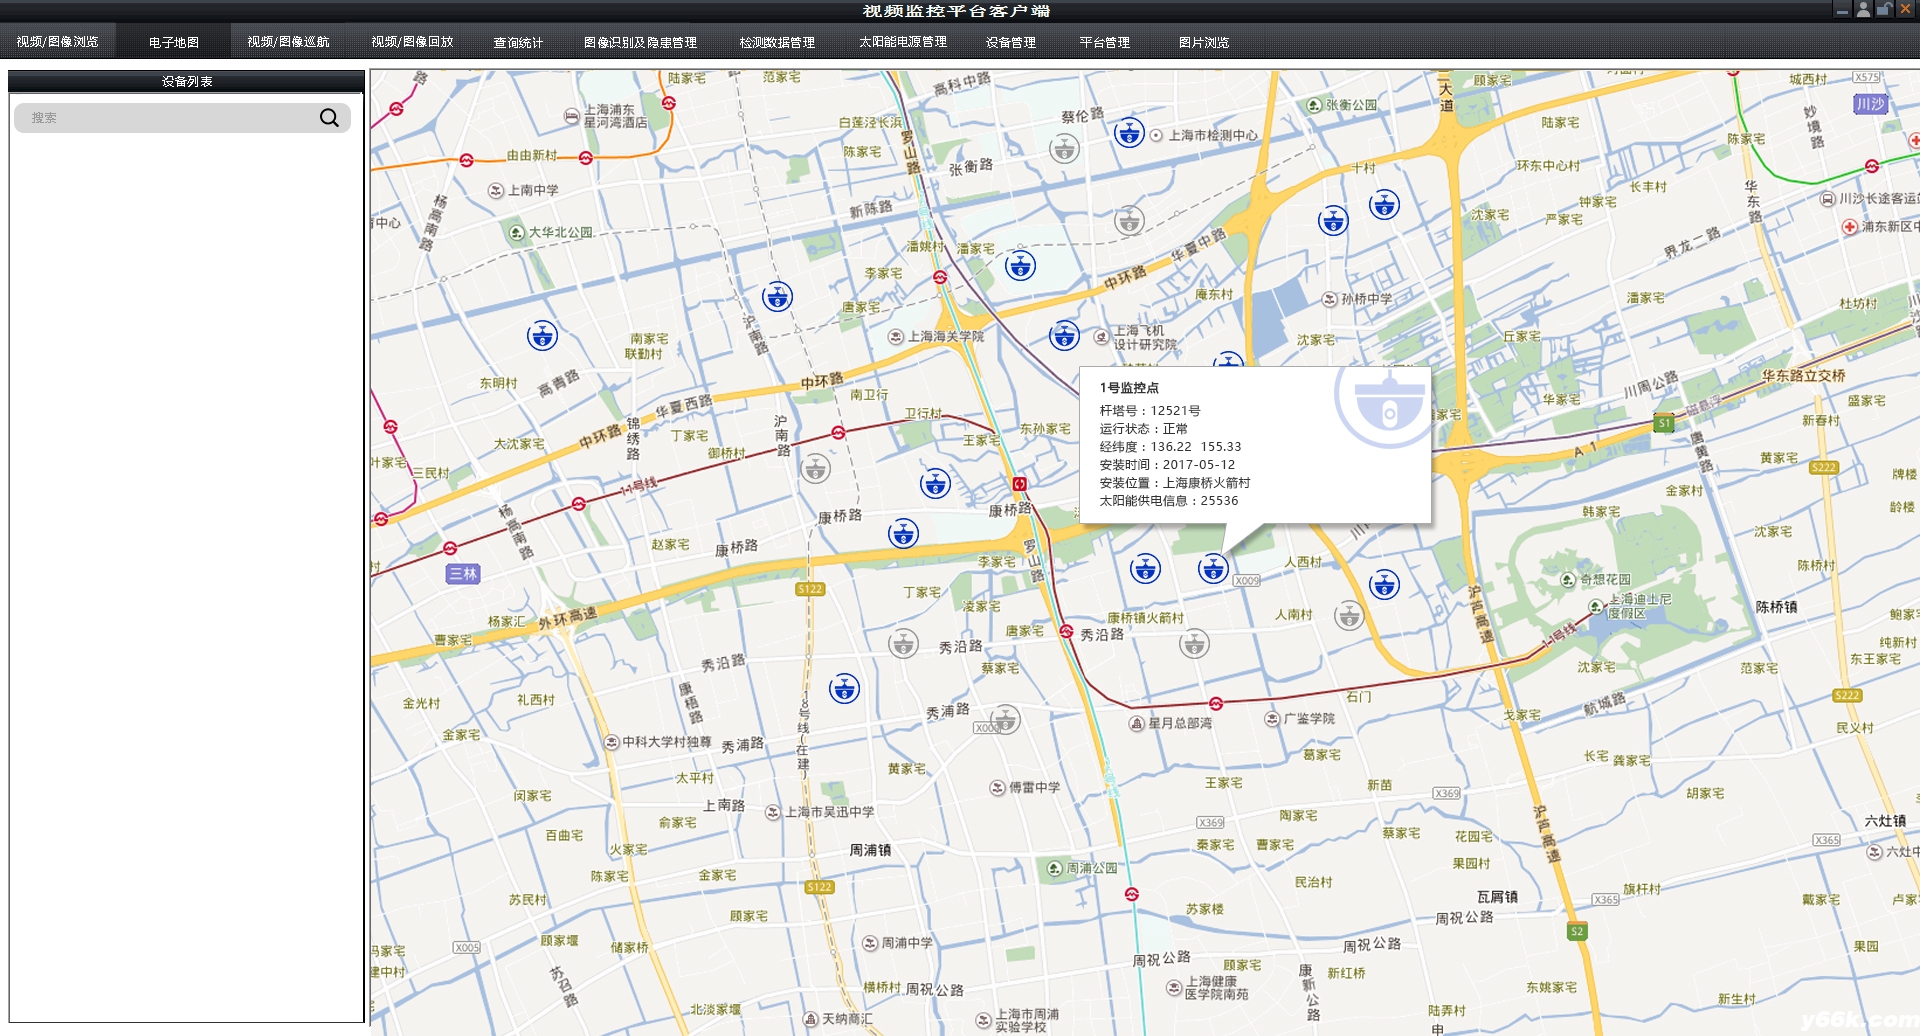Click the 川沙 label on map
Viewport: 1920px width, 1036px height.
pyautogui.click(x=1869, y=104)
